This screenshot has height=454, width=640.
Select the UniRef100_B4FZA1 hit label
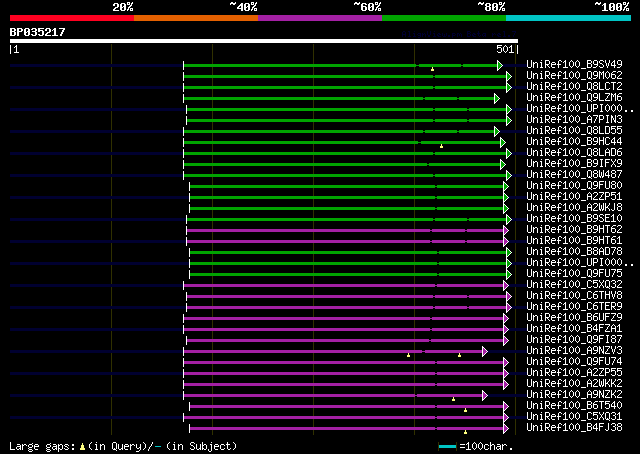(574, 329)
